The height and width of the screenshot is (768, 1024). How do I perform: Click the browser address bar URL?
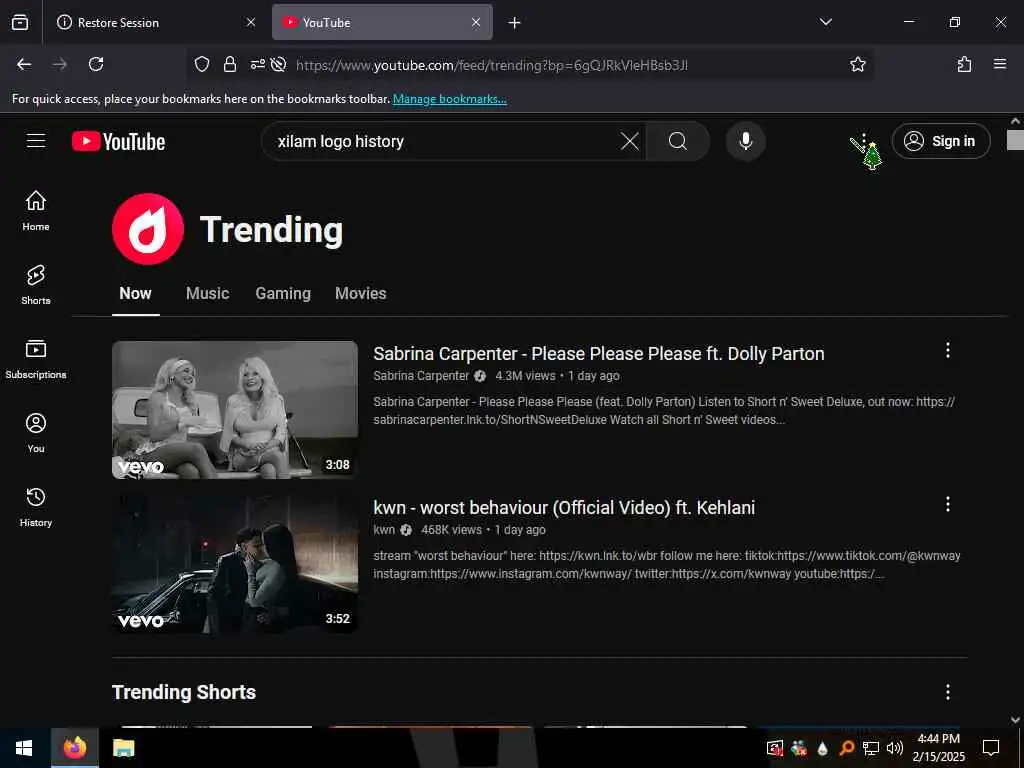pos(491,65)
